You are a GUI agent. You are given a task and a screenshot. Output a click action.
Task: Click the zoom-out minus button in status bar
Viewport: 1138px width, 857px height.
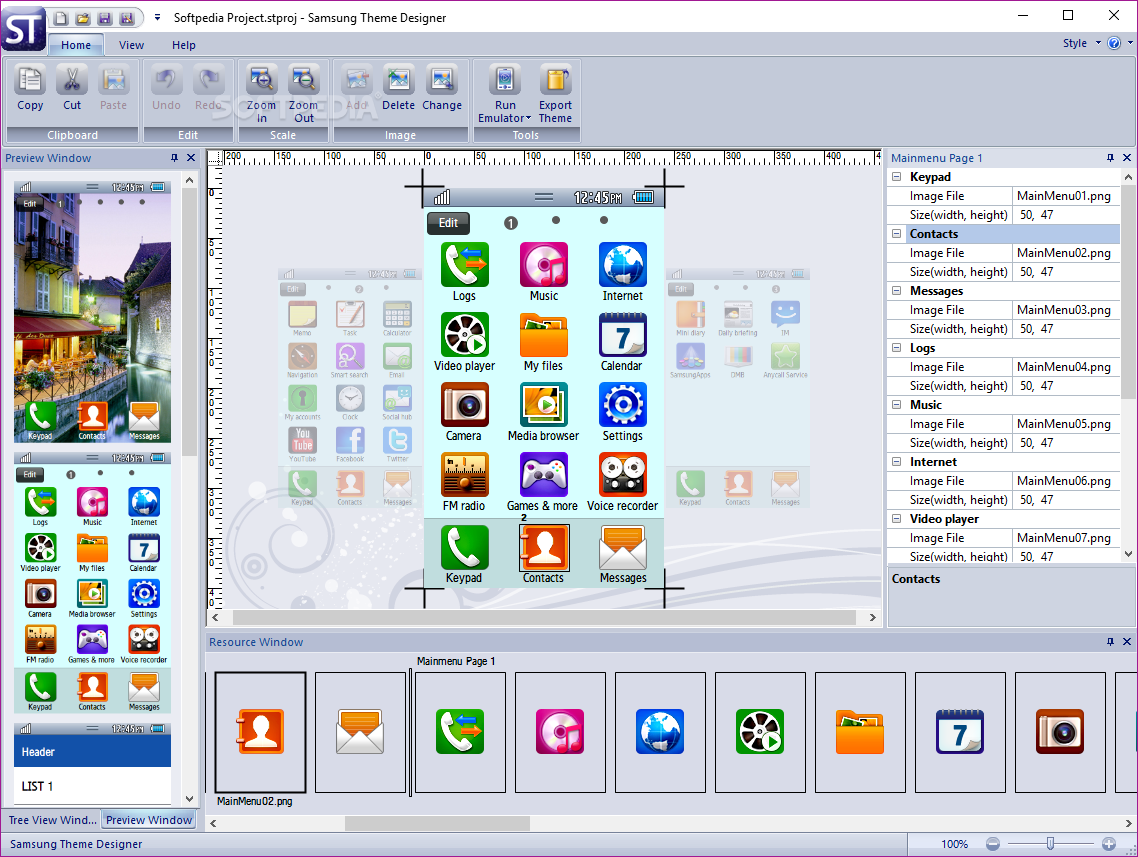[993, 843]
